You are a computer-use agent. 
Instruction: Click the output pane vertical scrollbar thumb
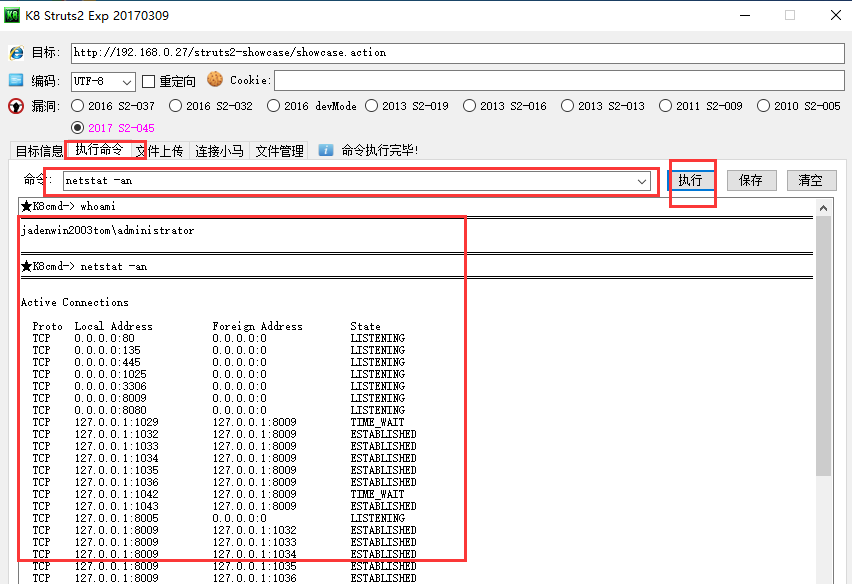(824, 346)
